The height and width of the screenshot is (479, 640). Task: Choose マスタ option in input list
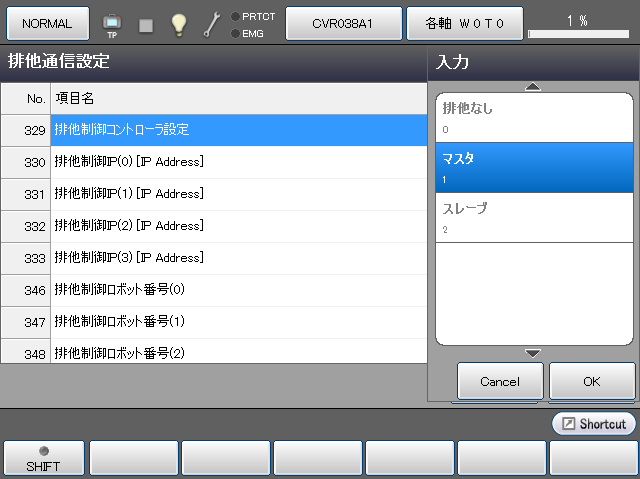point(534,167)
